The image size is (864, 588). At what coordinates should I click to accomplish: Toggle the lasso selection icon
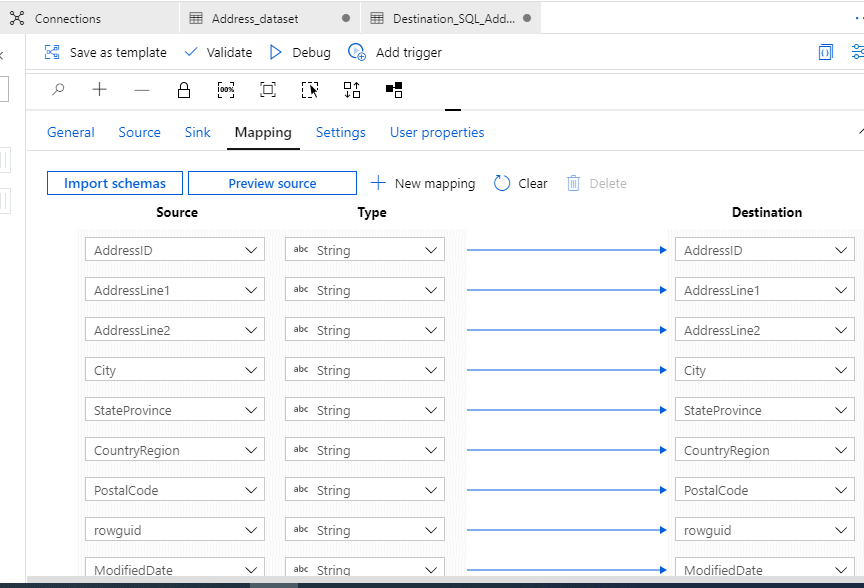coord(310,90)
